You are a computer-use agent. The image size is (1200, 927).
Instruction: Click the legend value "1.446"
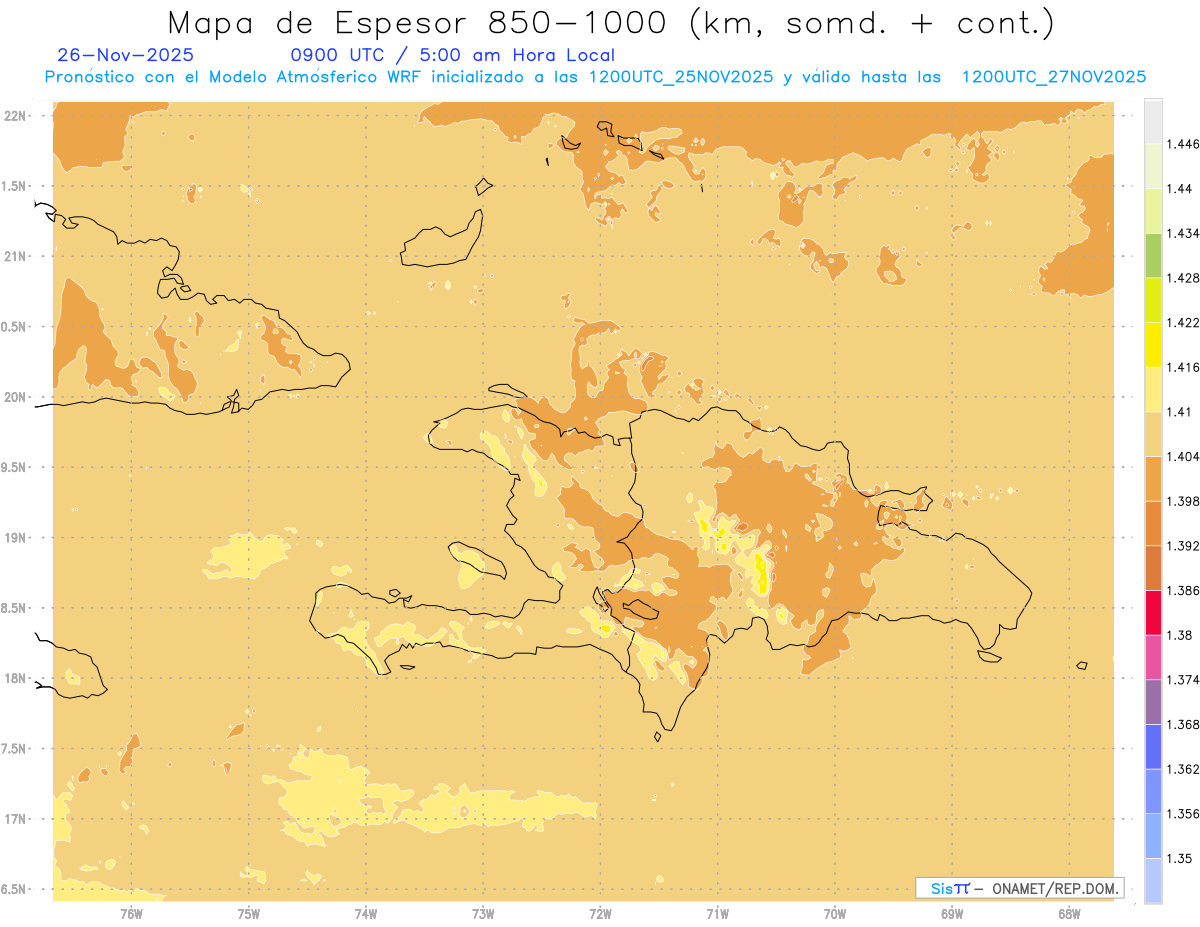(x=1183, y=144)
